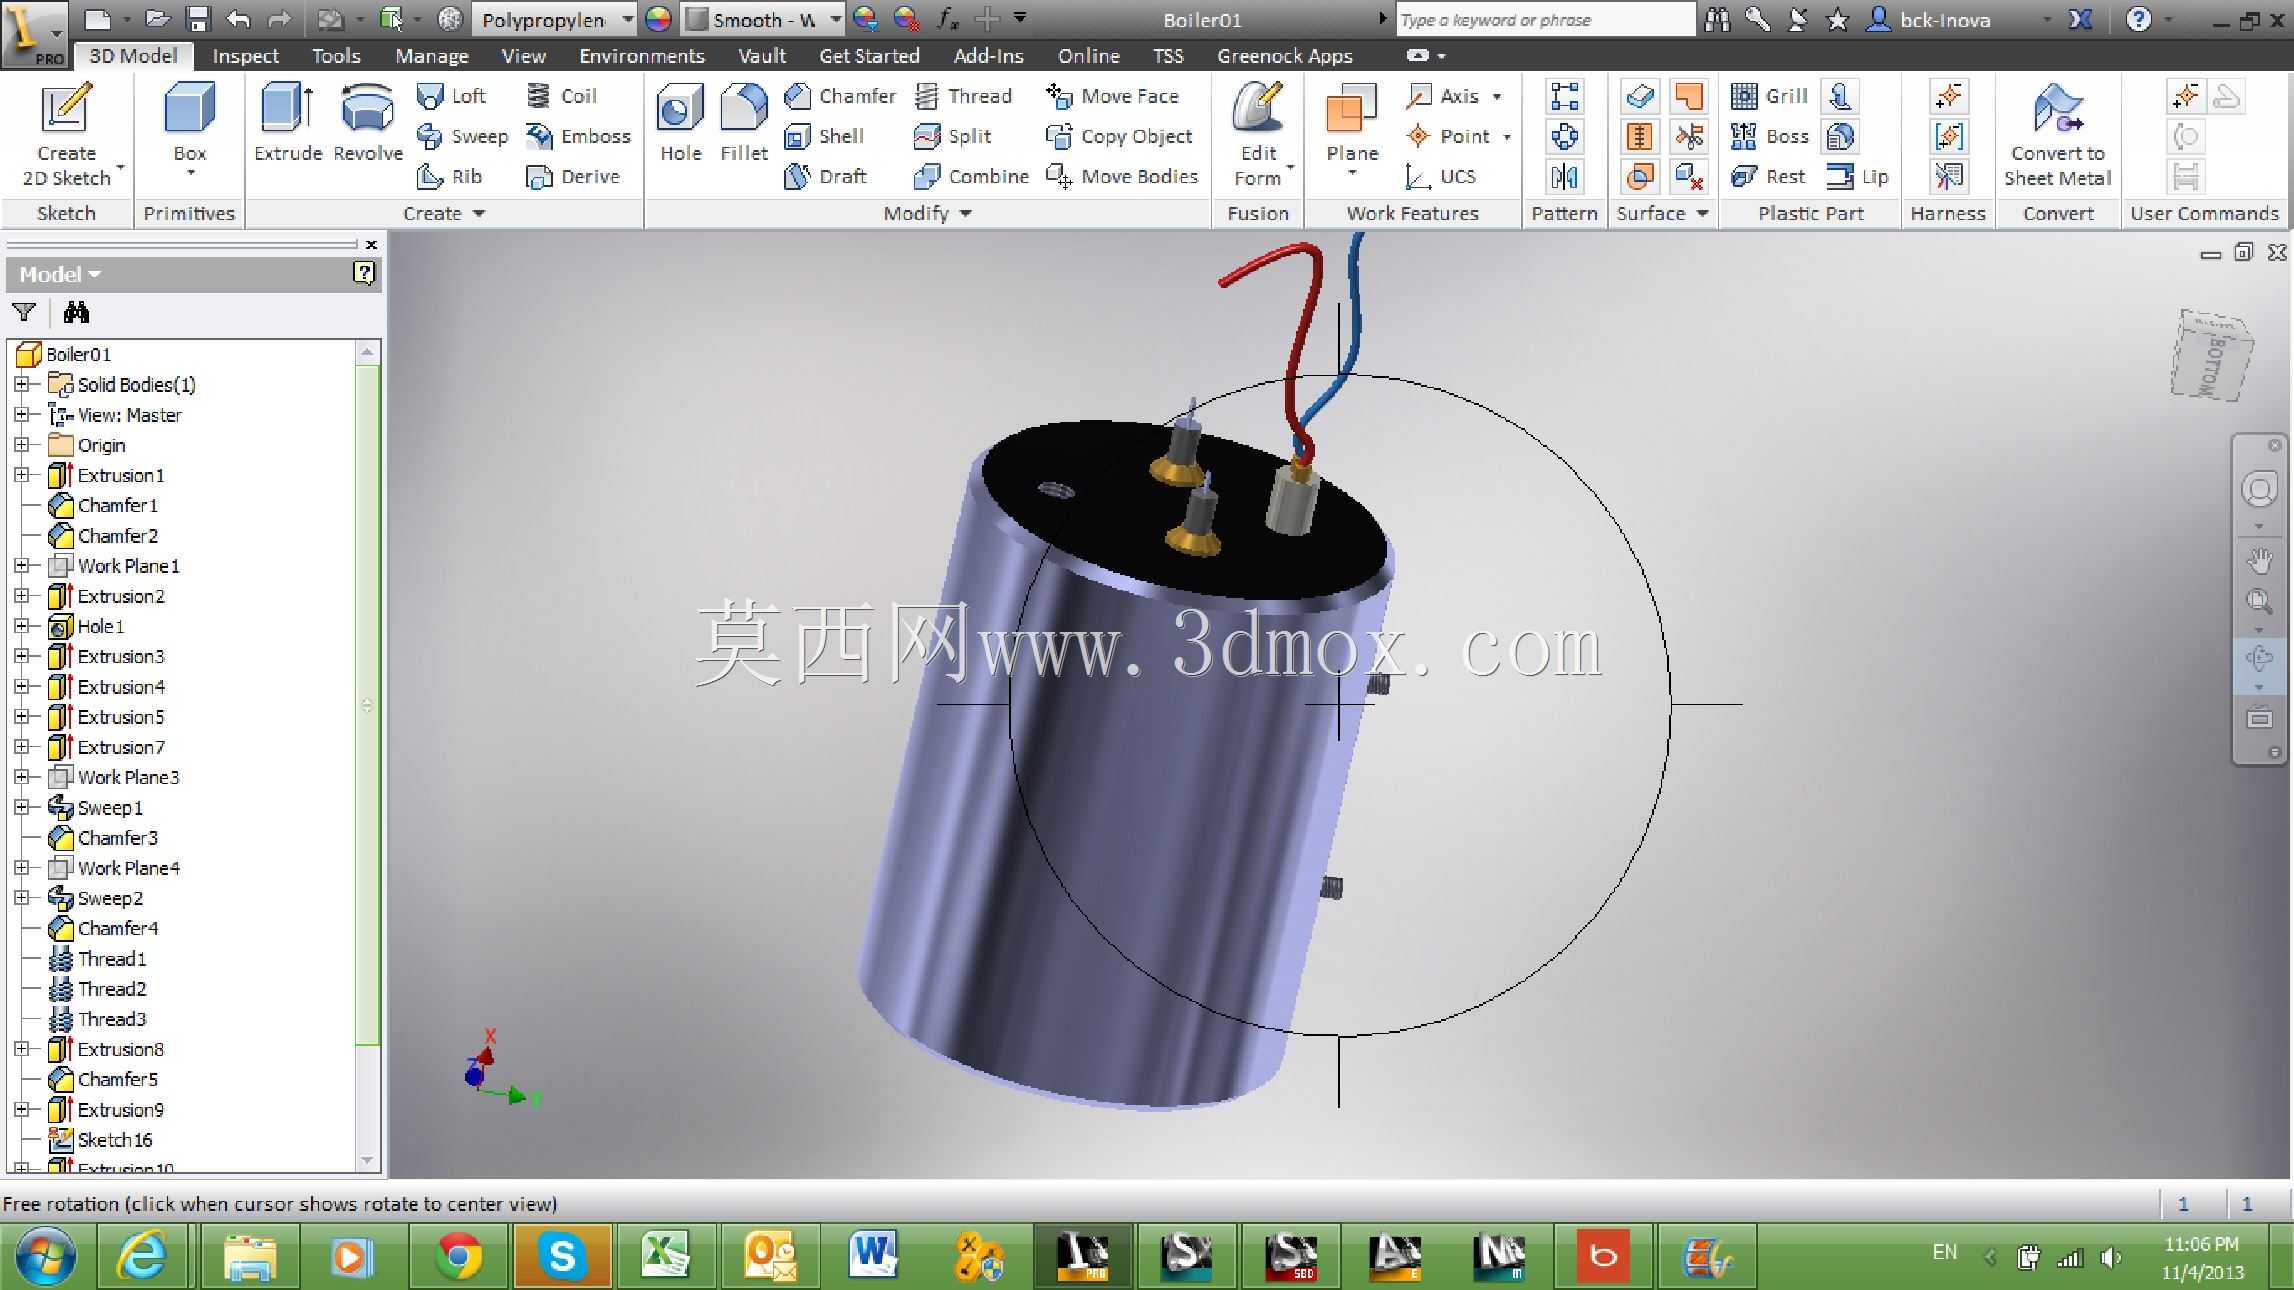Select Sketch16 in the model tree
The height and width of the screenshot is (1290, 2294).
115,1140
